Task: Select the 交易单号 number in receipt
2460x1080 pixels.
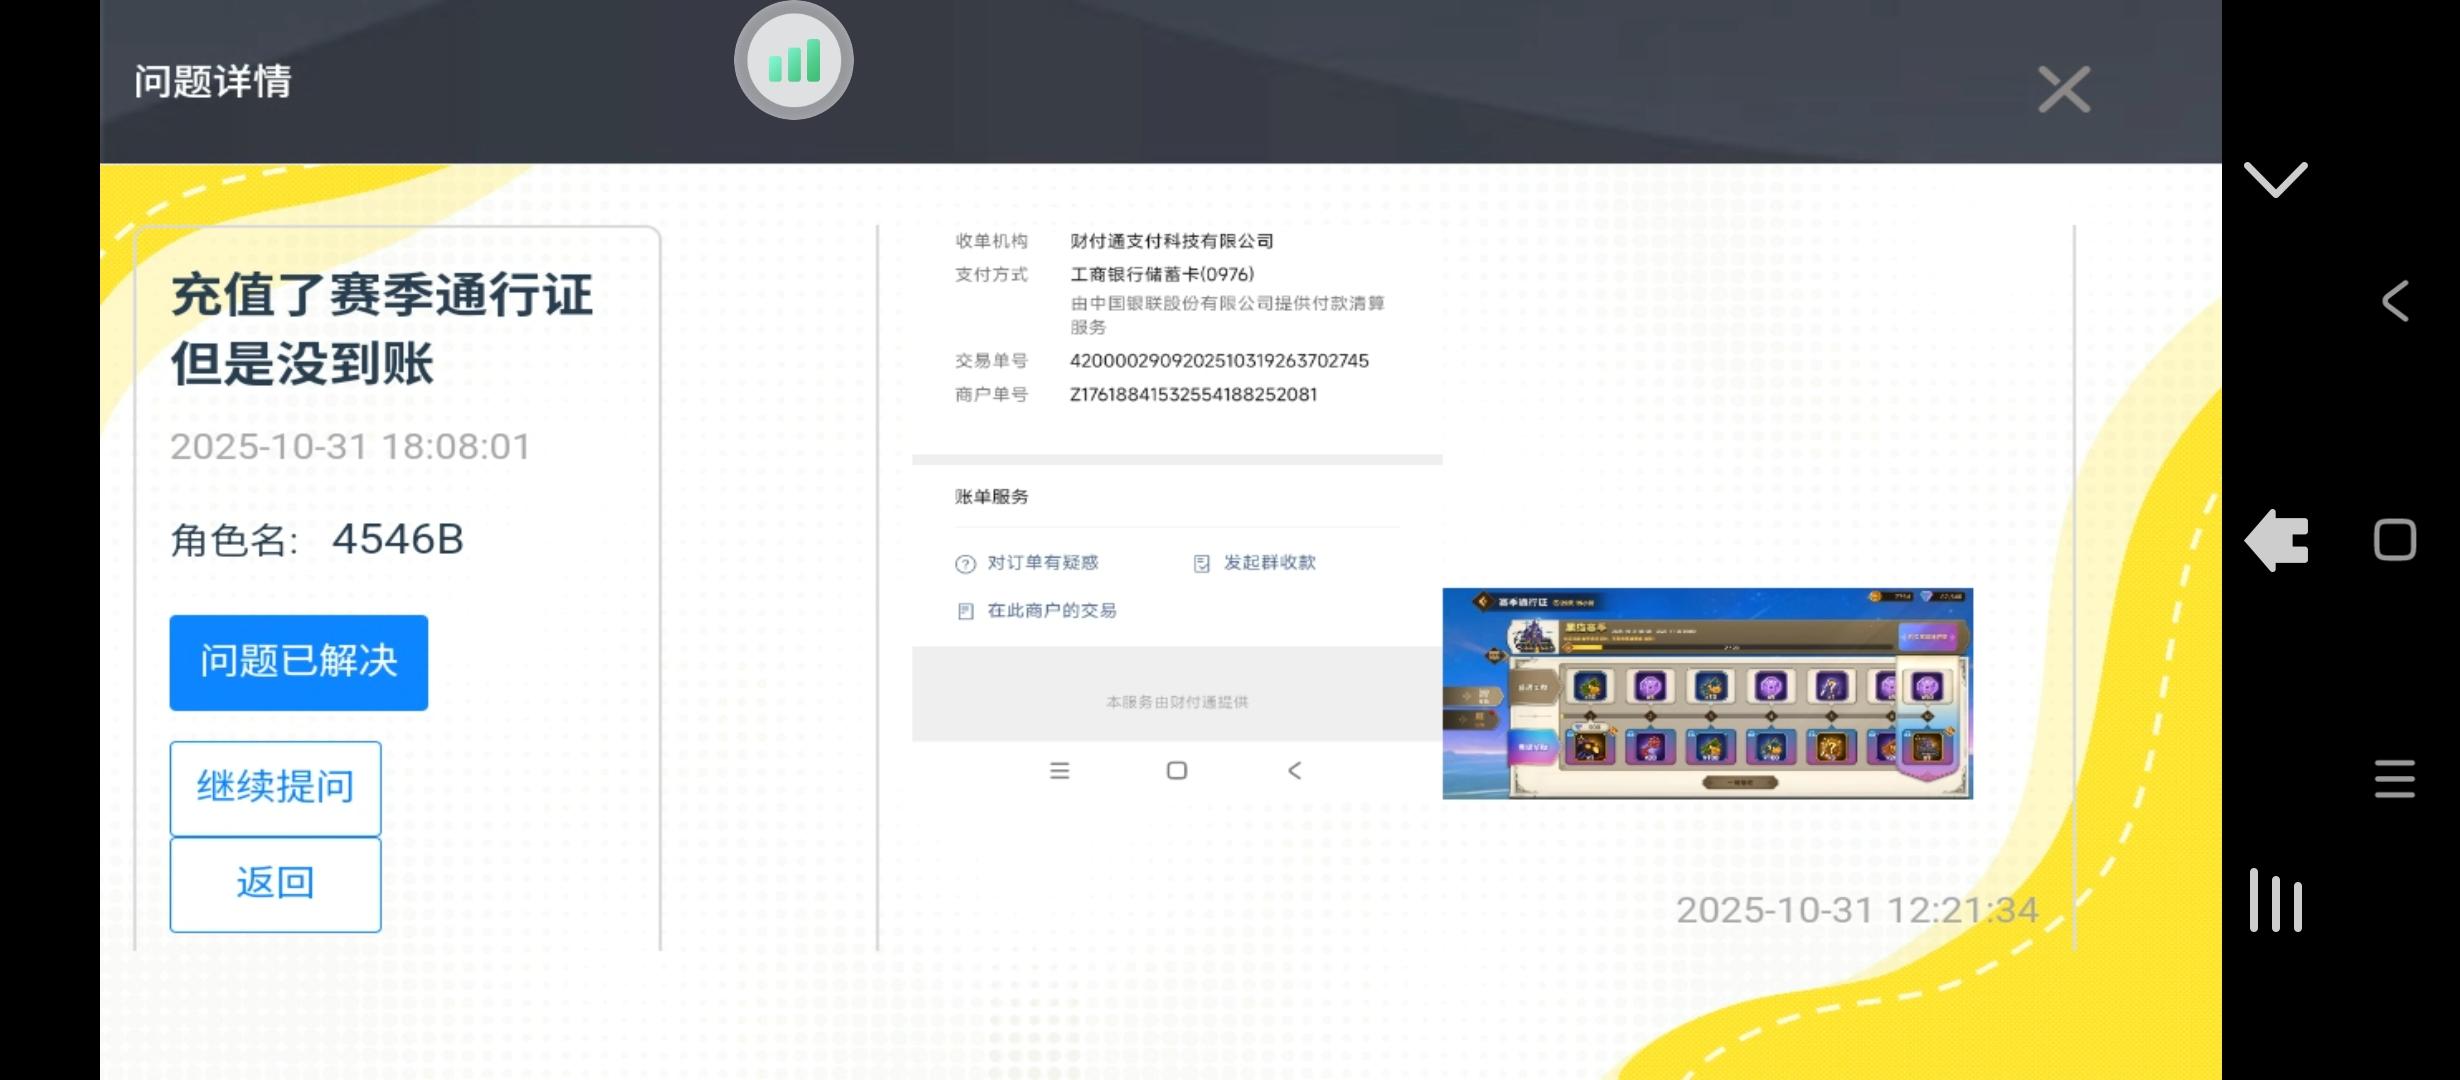Action: click(x=1218, y=361)
